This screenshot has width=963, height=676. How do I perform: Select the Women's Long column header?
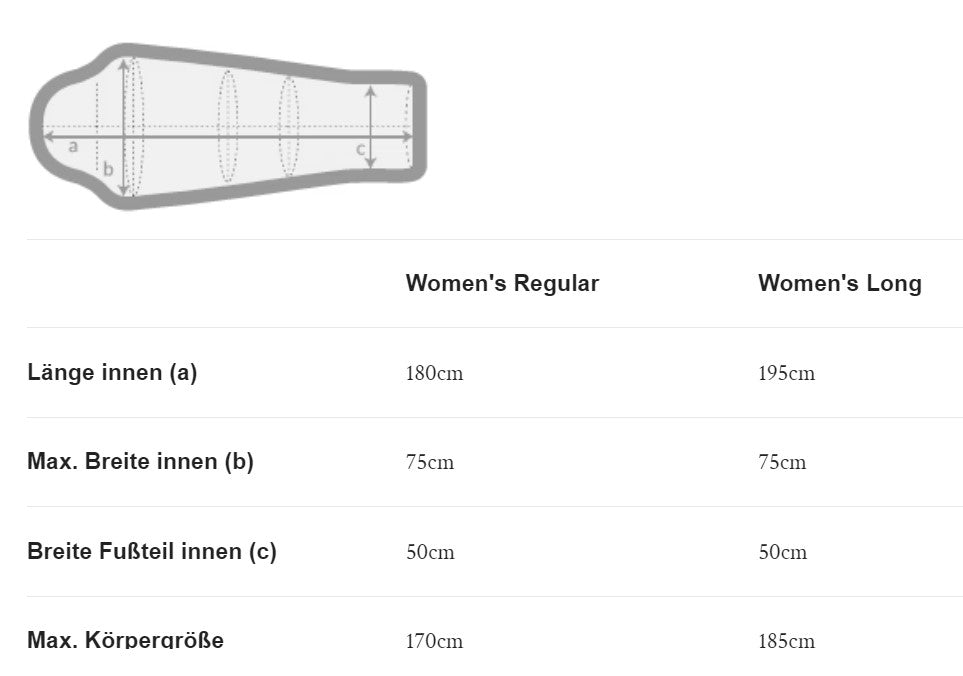(839, 283)
